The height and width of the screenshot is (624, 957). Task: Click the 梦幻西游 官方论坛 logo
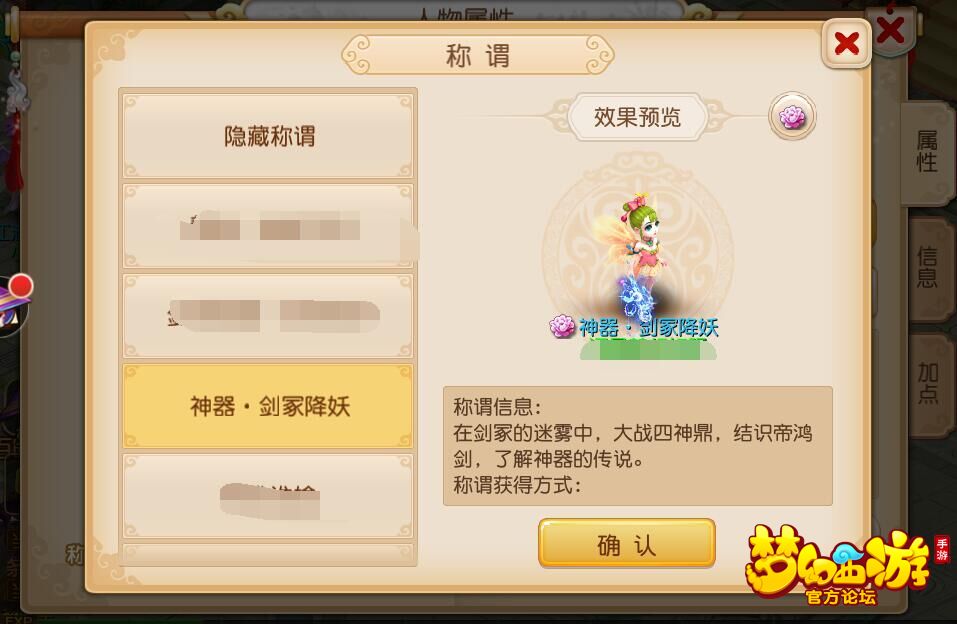point(842,565)
